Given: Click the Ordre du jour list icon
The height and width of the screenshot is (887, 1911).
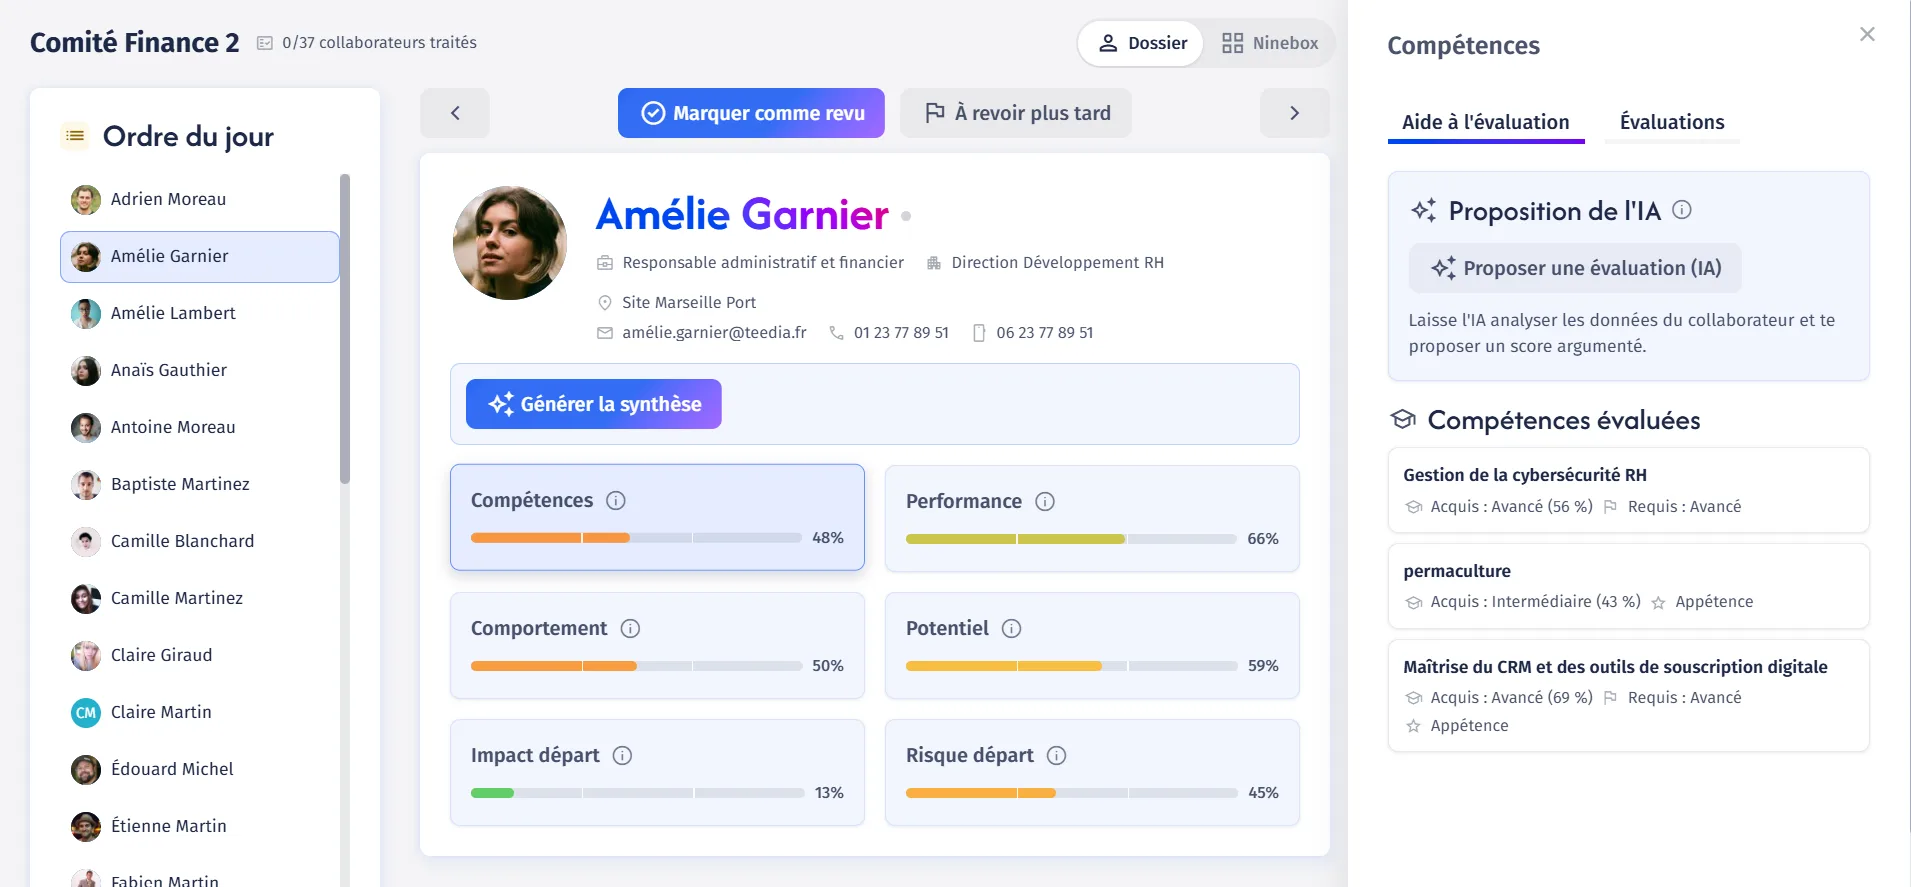Looking at the screenshot, I should click(75, 136).
